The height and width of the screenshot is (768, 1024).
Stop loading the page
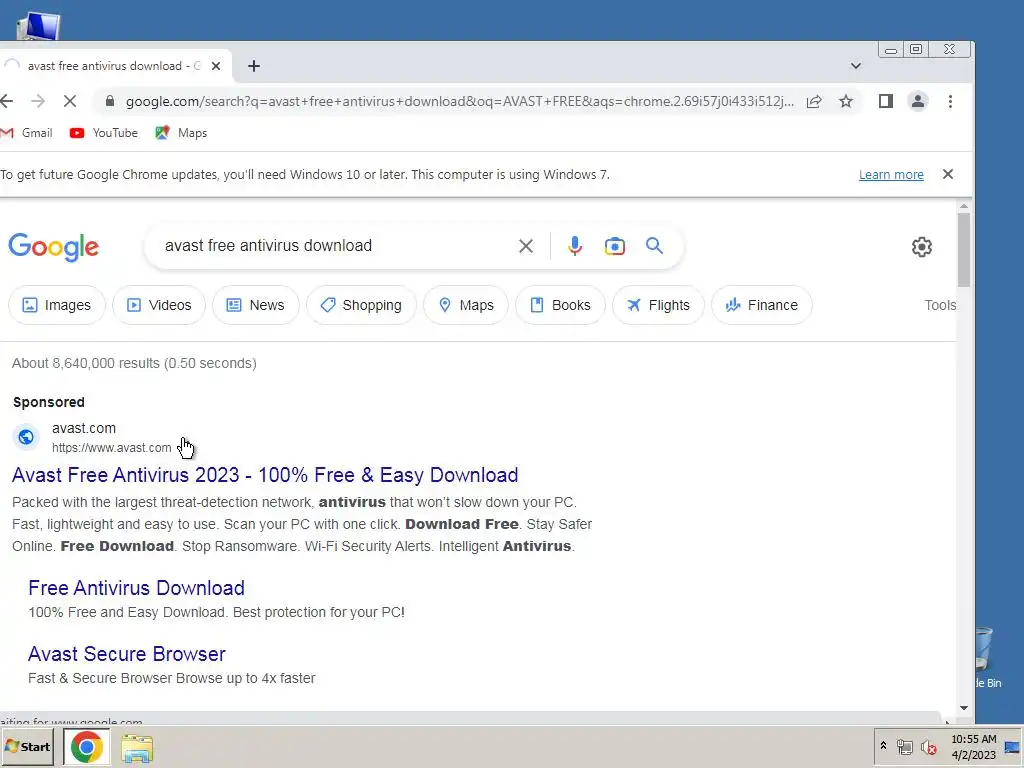[x=70, y=101]
